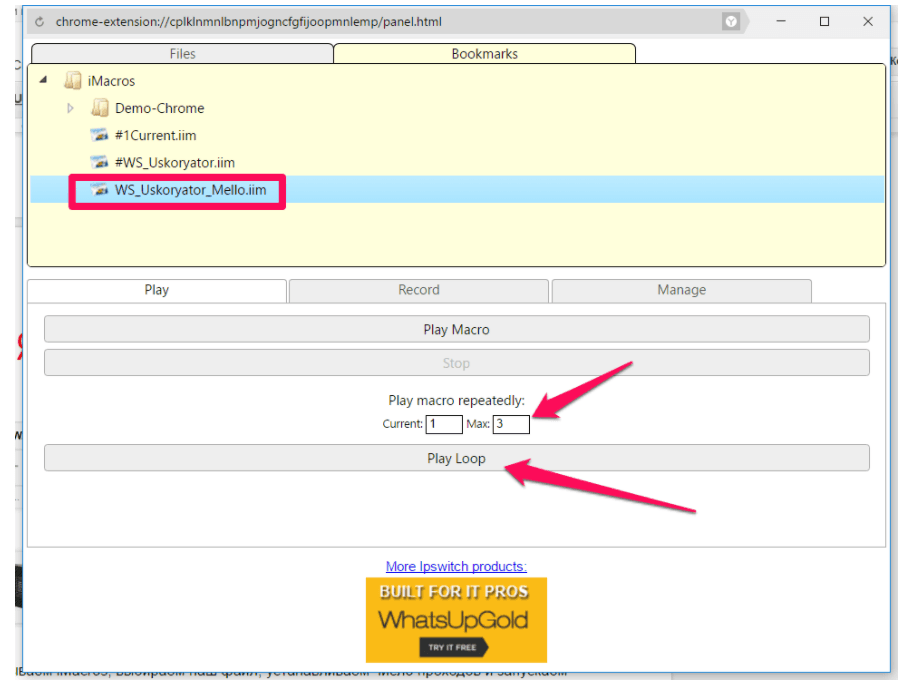The height and width of the screenshot is (690, 910).
Task: Open the Manage tab
Action: (681, 290)
